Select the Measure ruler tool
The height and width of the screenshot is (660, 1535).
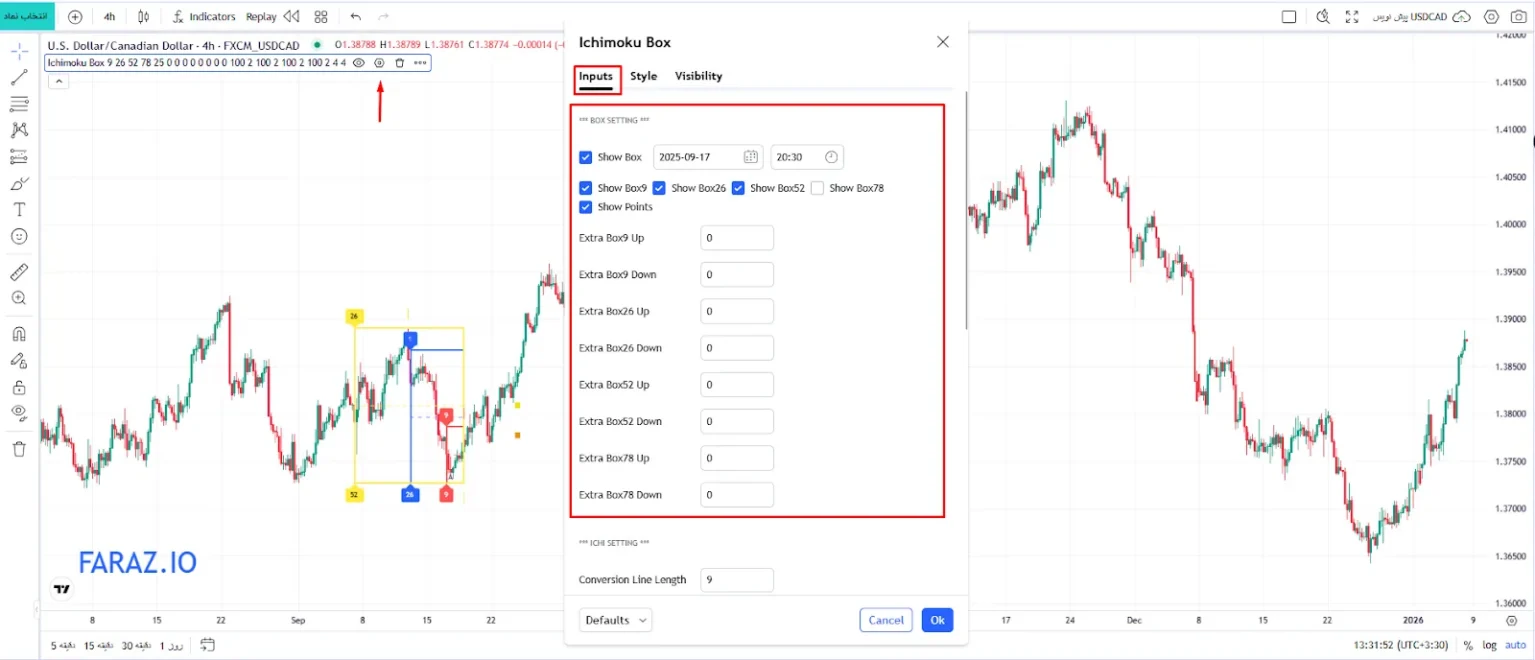point(19,270)
